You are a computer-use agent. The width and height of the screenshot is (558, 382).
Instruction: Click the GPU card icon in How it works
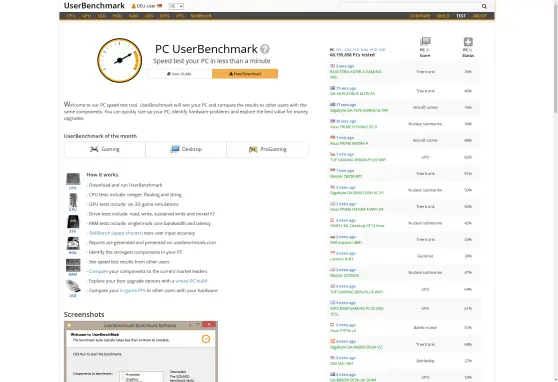point(73,200)
